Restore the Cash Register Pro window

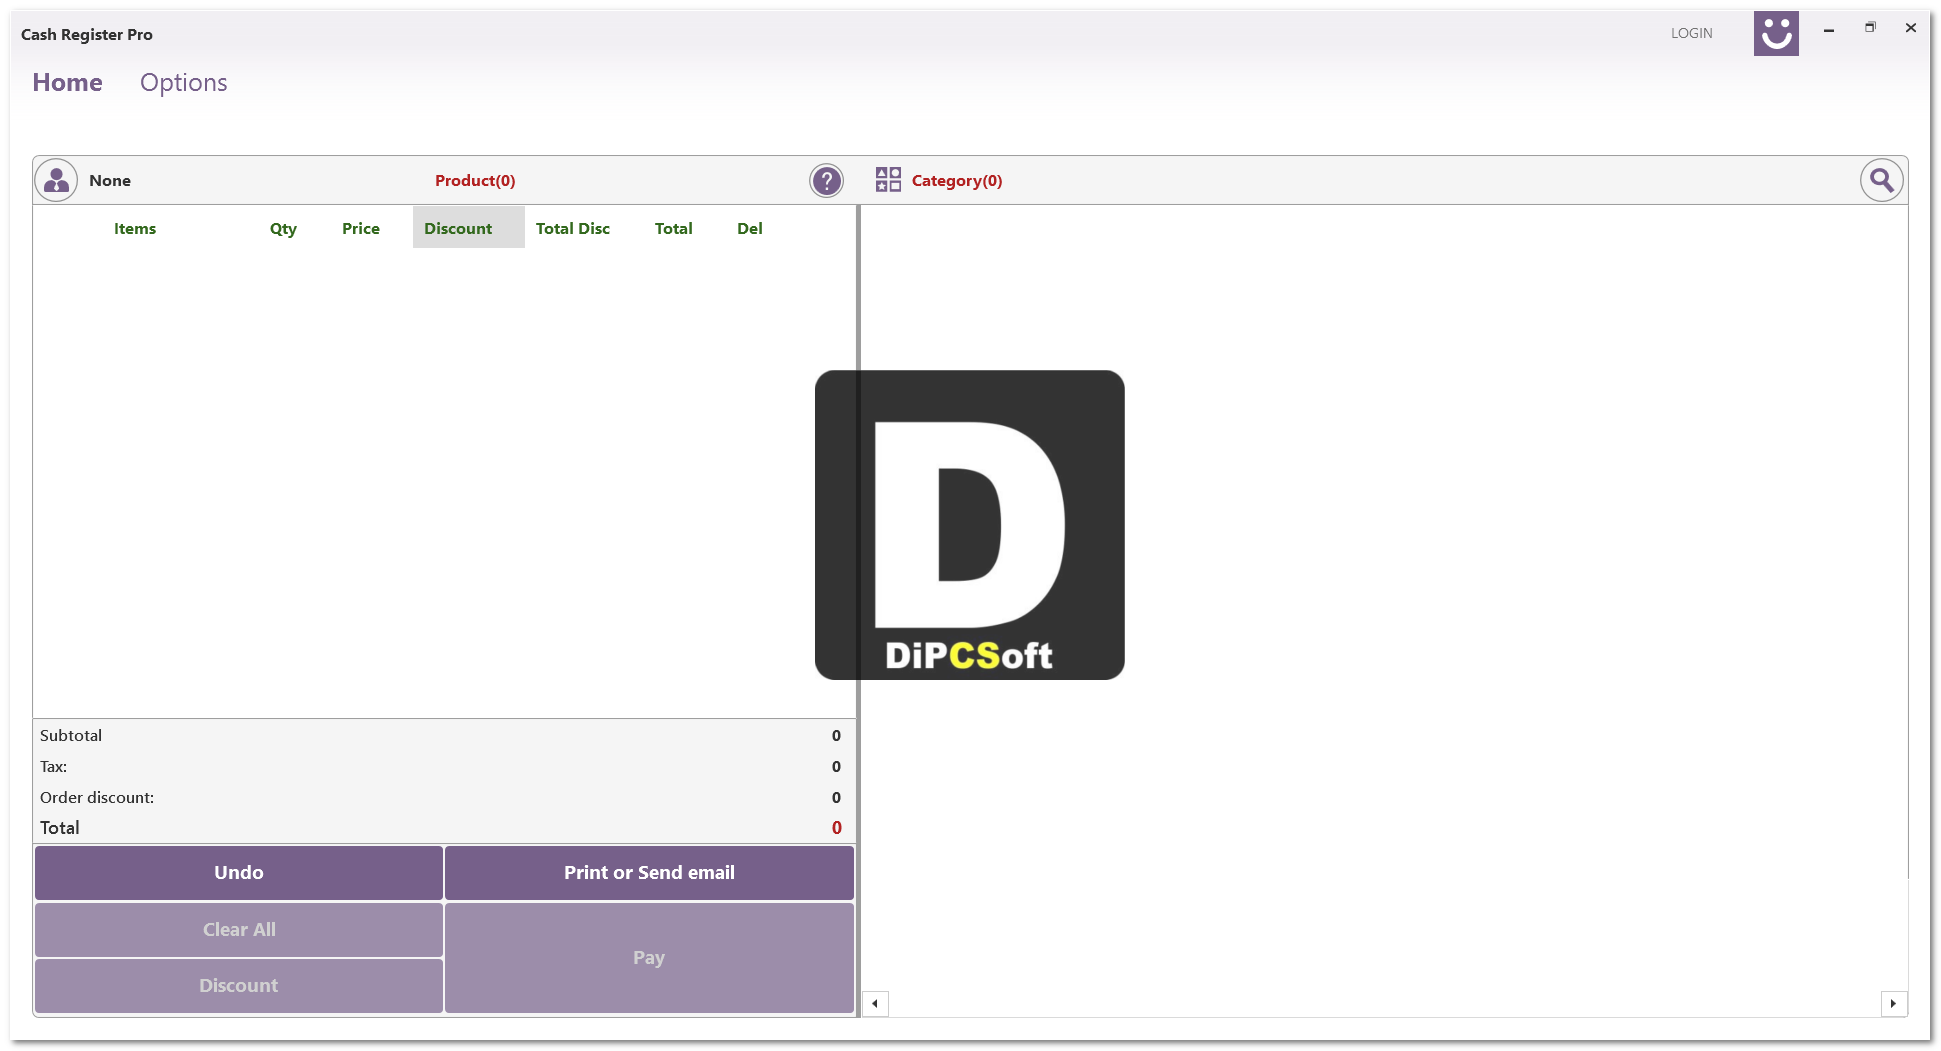pyautogui.click(x=1870, y=28)
